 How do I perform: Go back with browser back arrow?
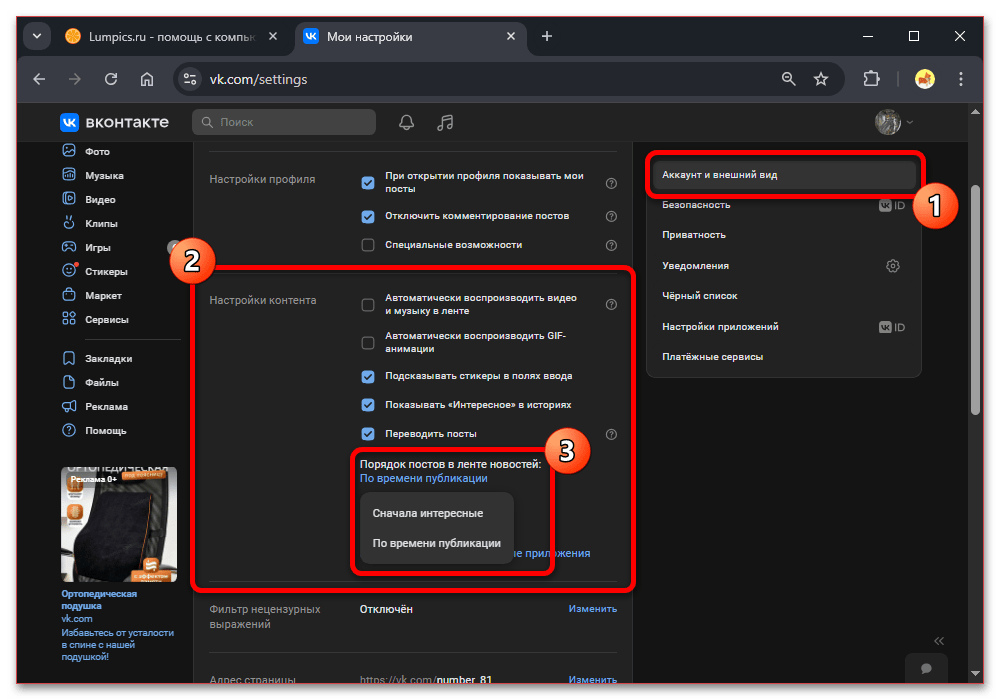coord(40,79)
